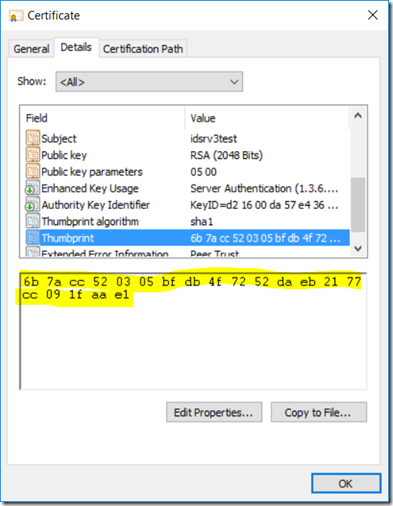Close the Certificate dialog
Screen dimensions: 393x506
pos(372,15)
